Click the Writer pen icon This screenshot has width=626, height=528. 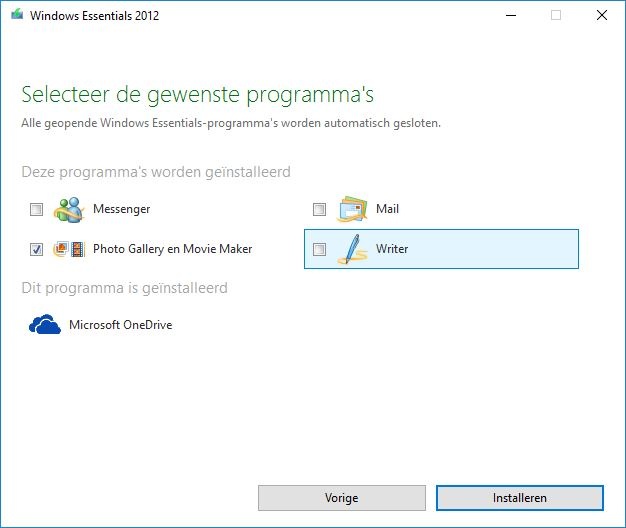point(351,249)
